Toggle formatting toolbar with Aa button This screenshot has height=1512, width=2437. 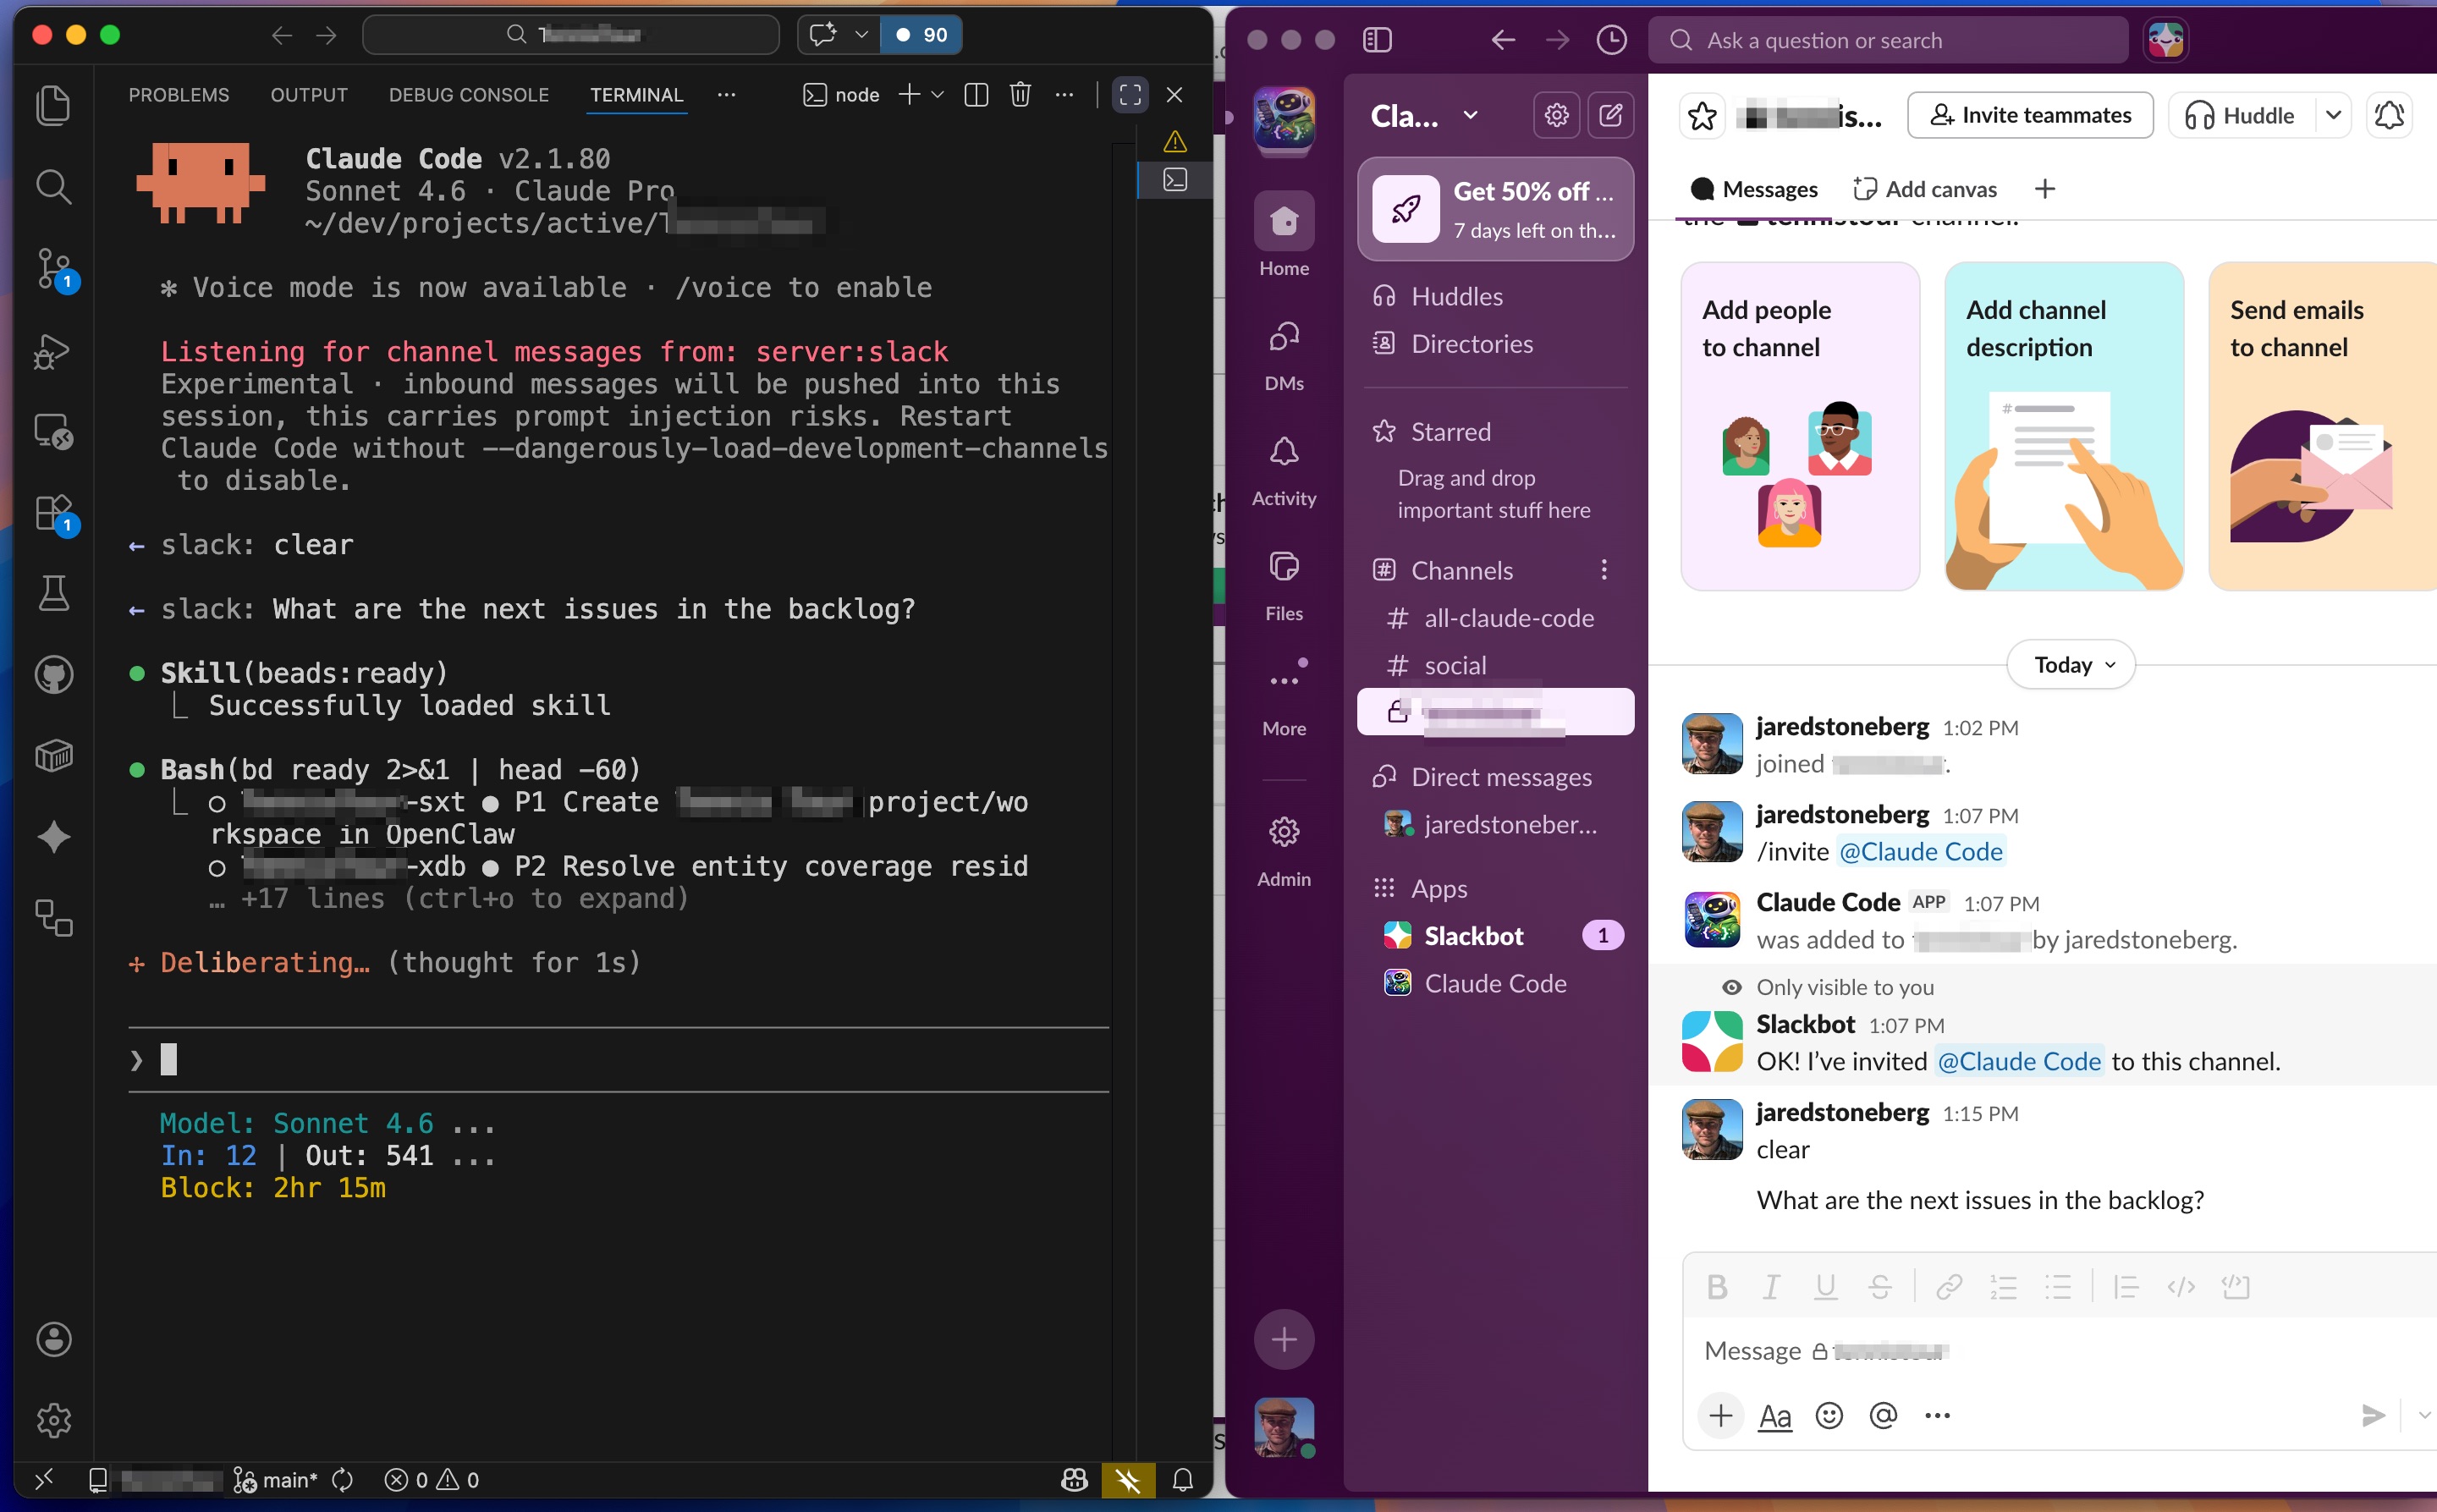point(1774,1415)
